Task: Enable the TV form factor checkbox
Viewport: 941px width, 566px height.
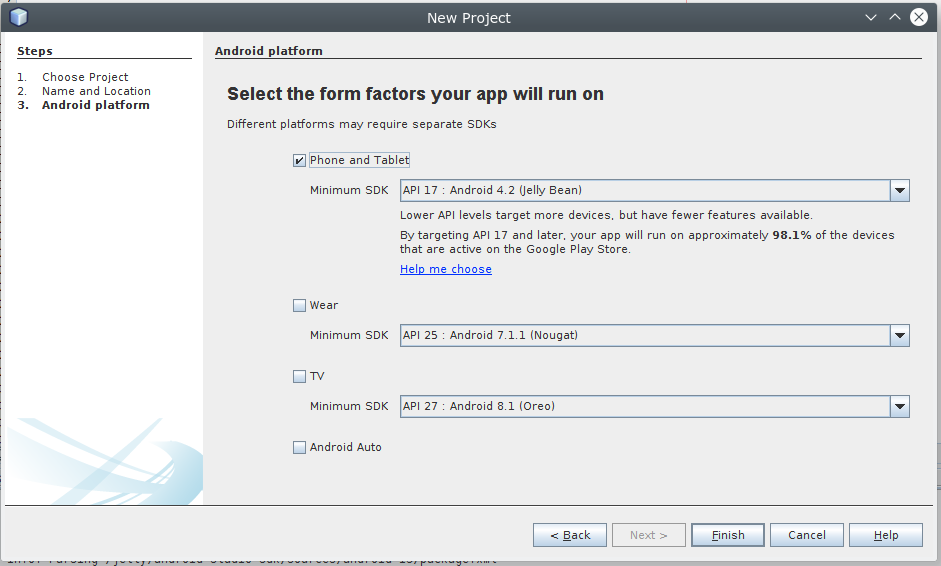Action: (299, 376)
